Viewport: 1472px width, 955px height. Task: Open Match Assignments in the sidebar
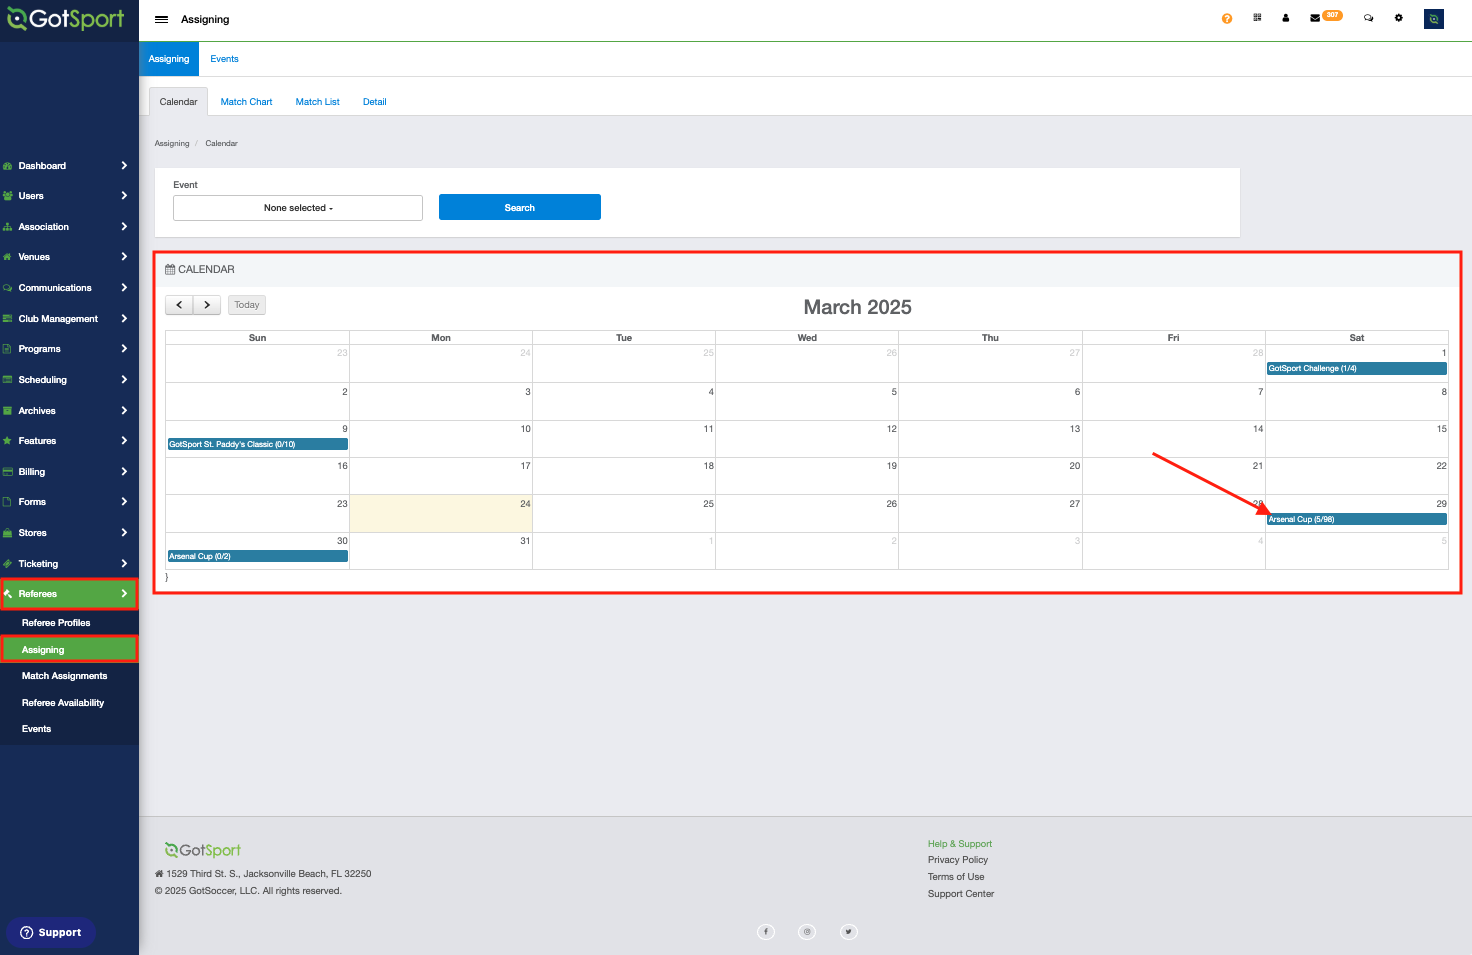click(64, 676)
